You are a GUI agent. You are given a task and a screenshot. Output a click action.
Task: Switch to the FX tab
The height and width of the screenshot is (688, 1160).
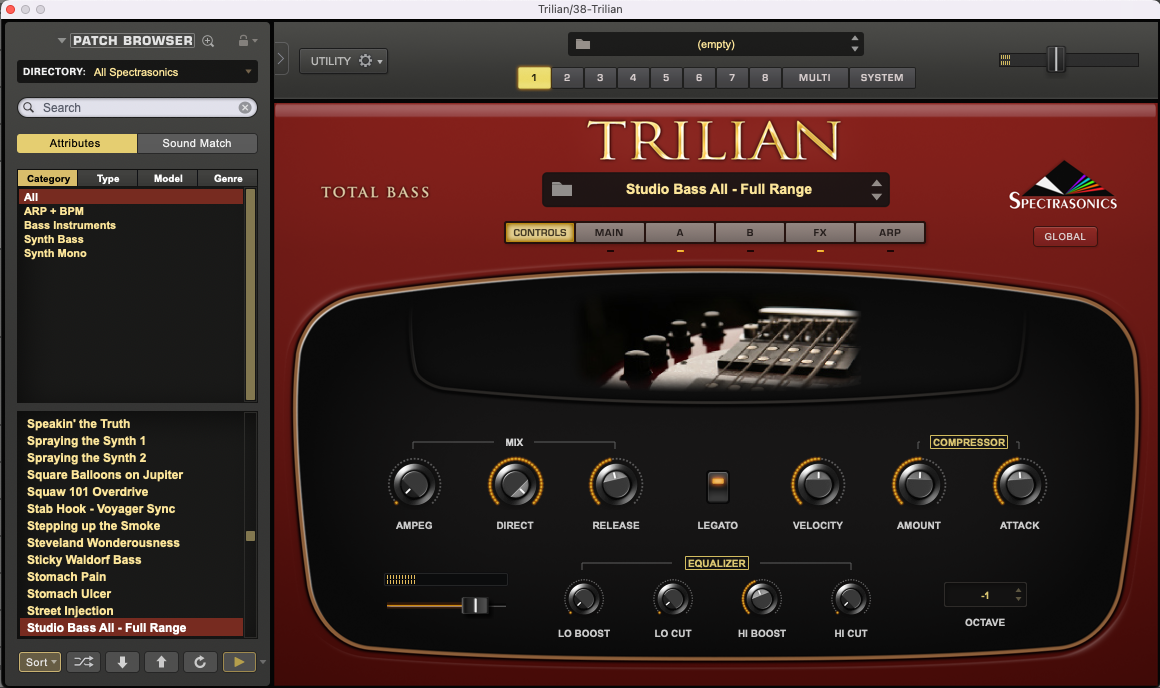click(x=820, y=232)
